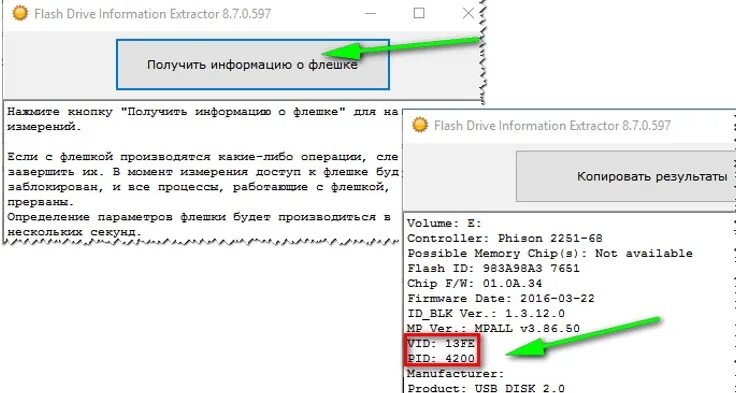Click the "Chip F/W: 01.0A.34" line
The width and height of the screenshot is (736, 393).
[475, 284]
